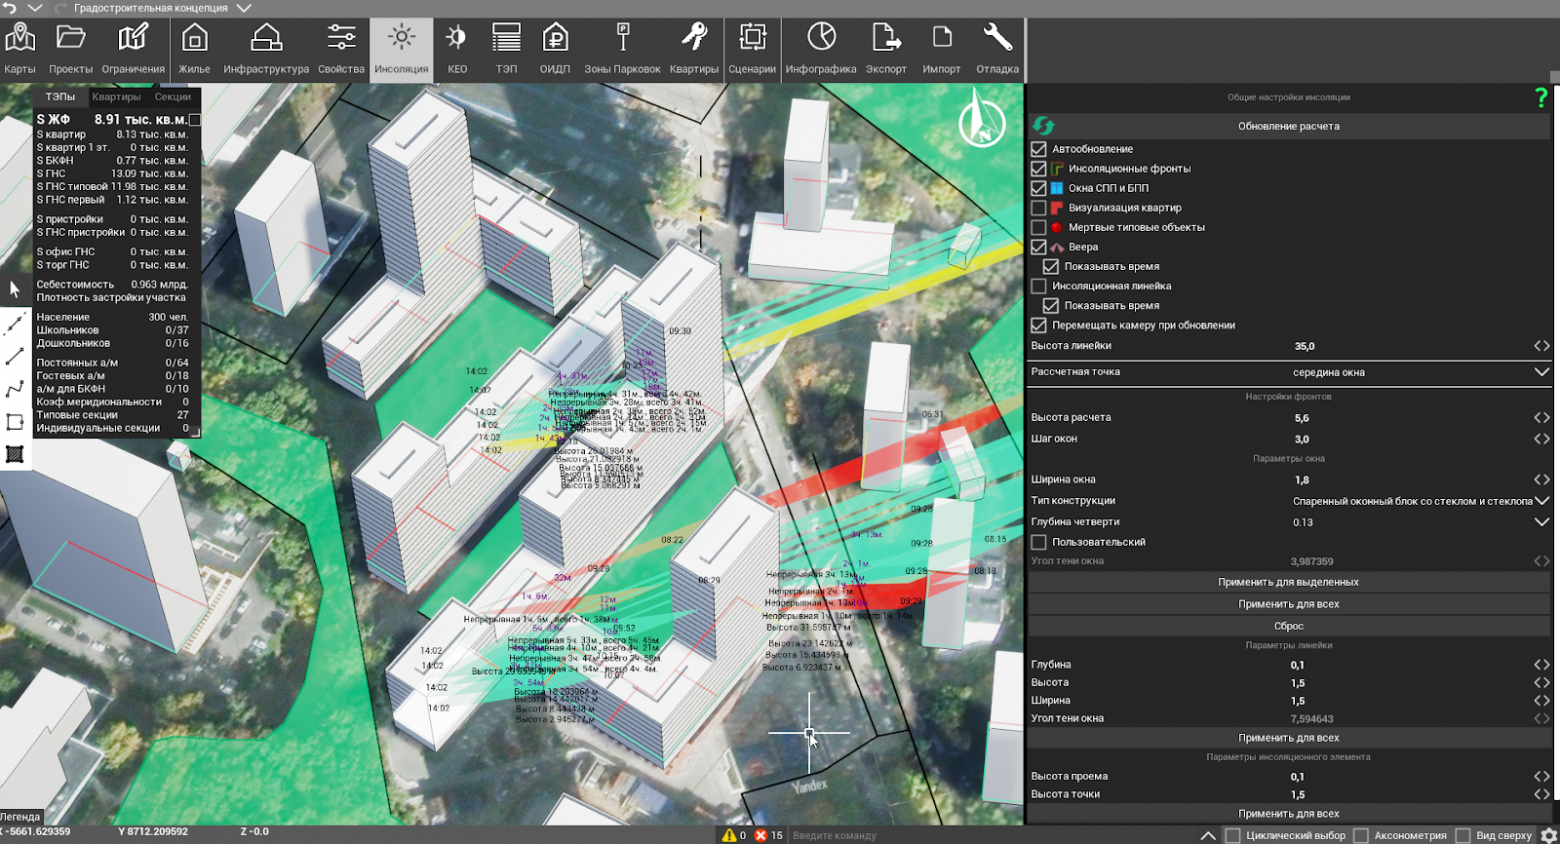
Task: Switch to the Секции tab
Action: 172,97
